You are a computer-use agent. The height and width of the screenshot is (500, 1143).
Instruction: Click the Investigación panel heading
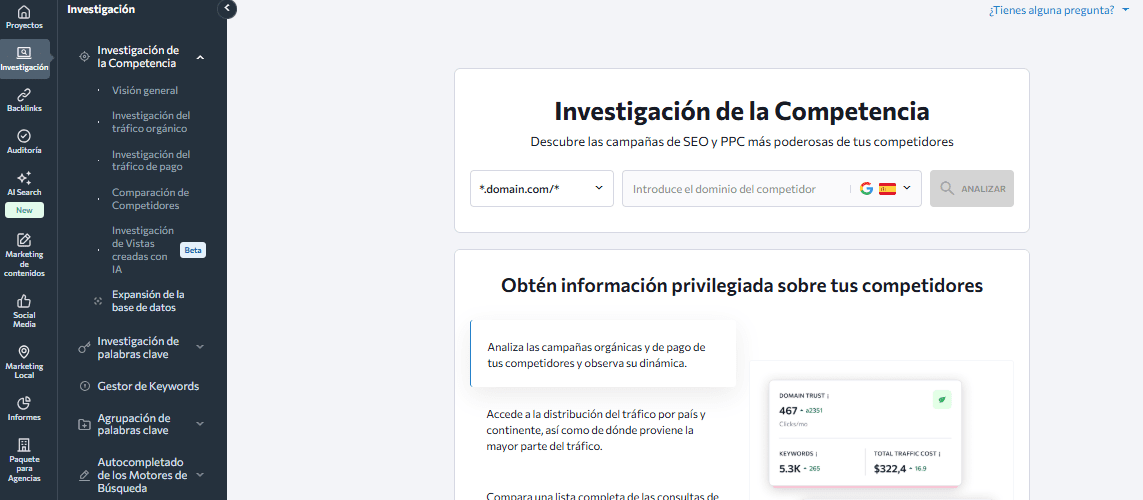[x=101, y=9]
